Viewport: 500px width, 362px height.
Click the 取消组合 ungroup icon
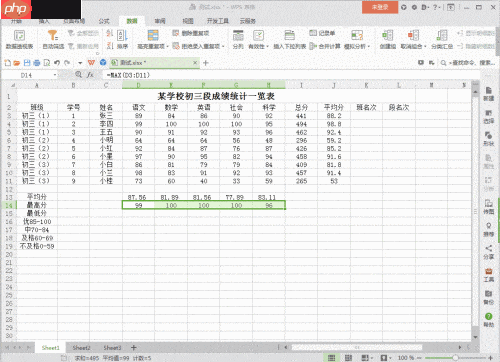(413, 35)
